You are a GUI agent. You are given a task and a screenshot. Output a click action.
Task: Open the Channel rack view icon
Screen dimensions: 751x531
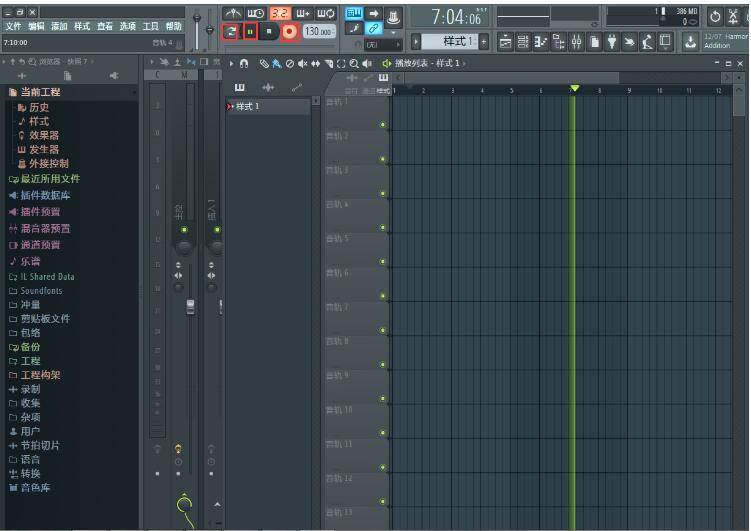tap(523, 42)
